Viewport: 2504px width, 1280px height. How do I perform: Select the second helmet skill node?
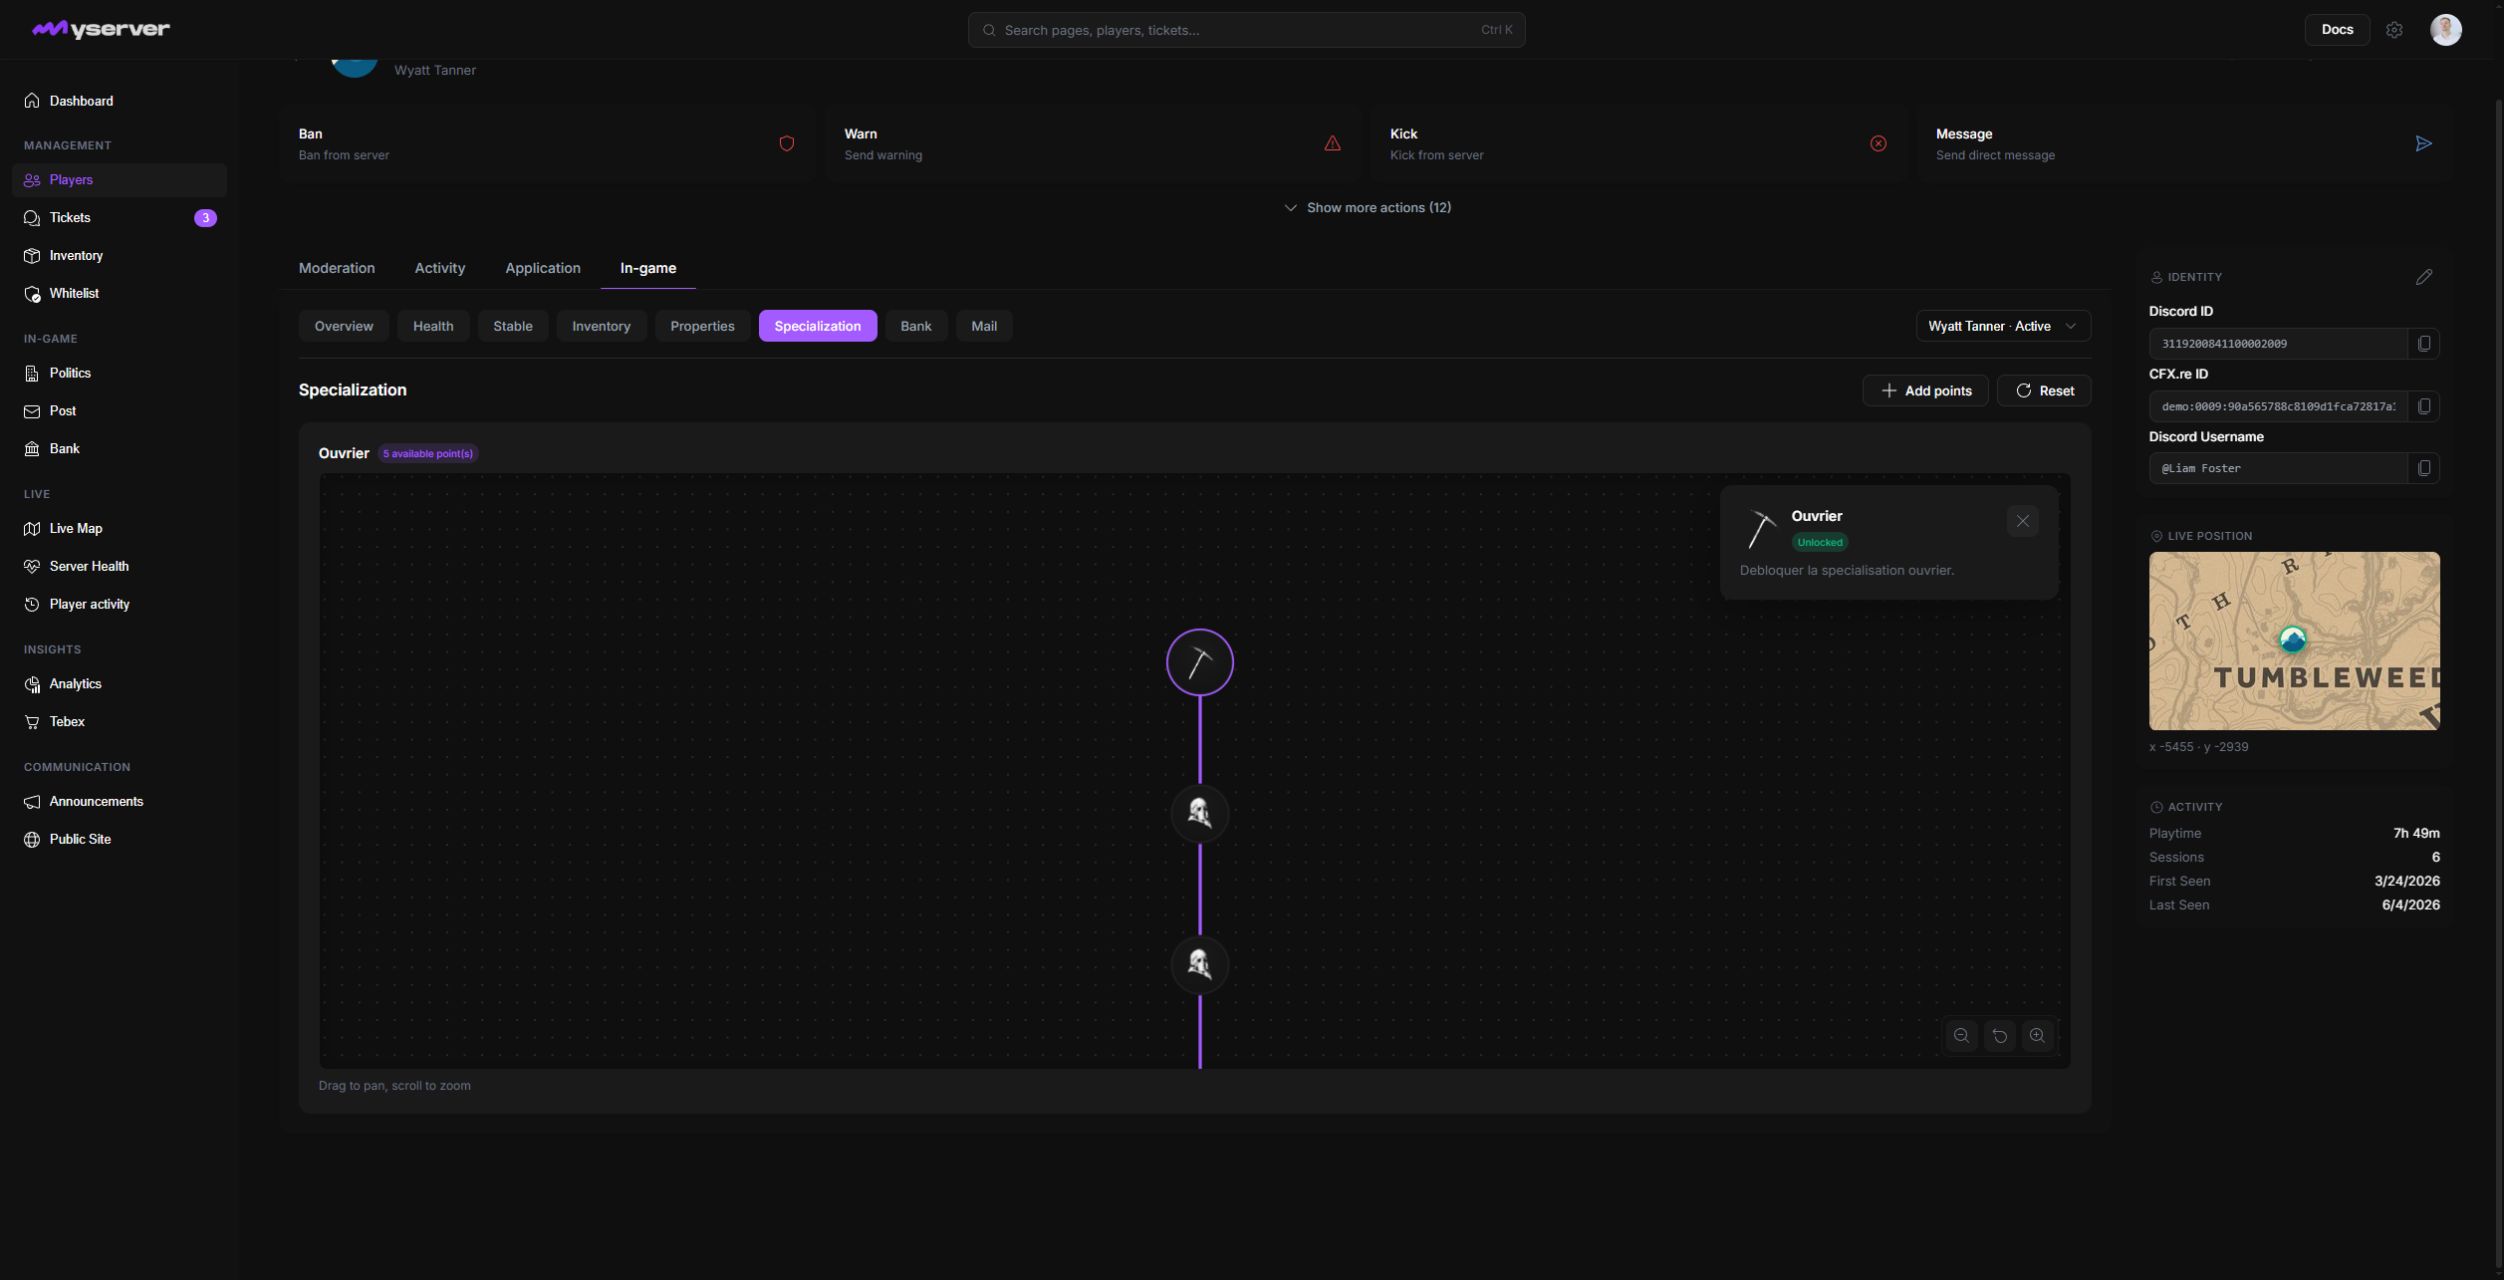[1199, 964]
